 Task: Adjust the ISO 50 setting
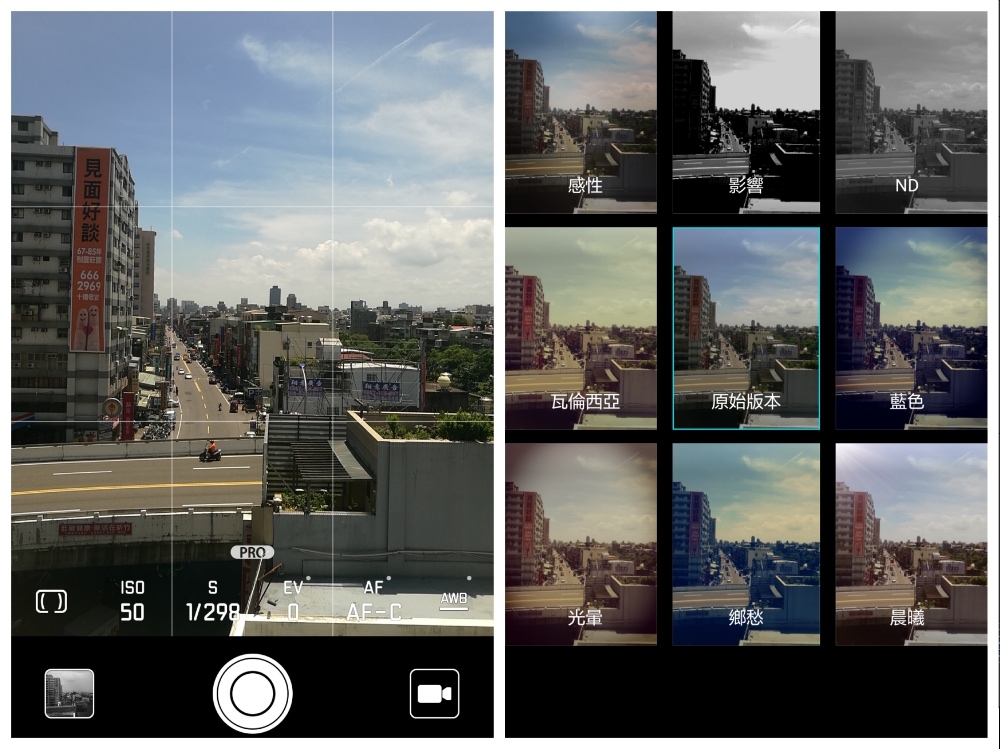pos(132,600)
